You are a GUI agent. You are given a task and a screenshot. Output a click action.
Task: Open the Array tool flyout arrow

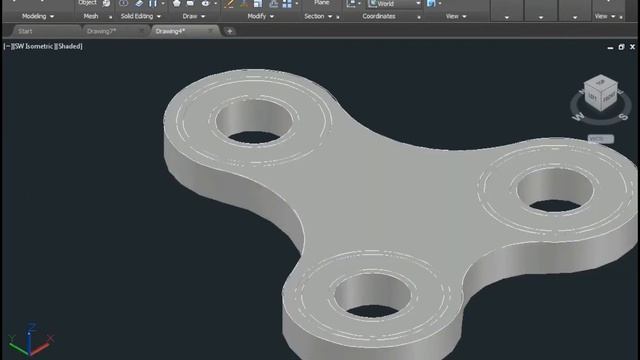click(x=297, y=3)
